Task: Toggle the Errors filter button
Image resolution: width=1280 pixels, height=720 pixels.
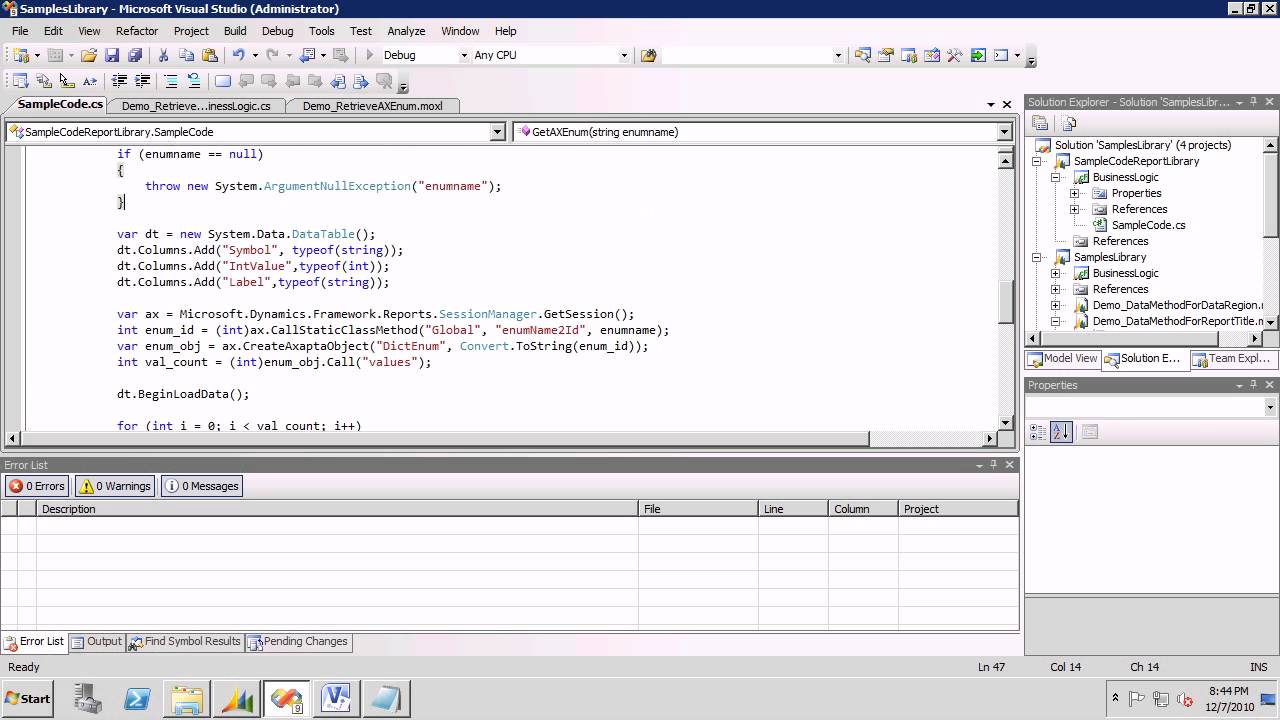Action: coord(37,486)
